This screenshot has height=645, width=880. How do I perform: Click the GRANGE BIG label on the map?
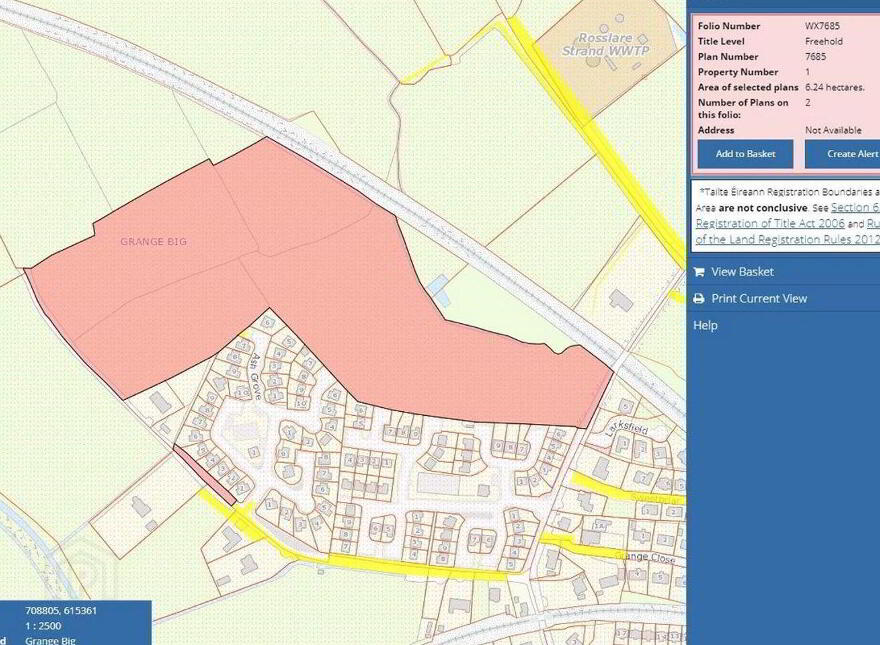pos(154,241)
